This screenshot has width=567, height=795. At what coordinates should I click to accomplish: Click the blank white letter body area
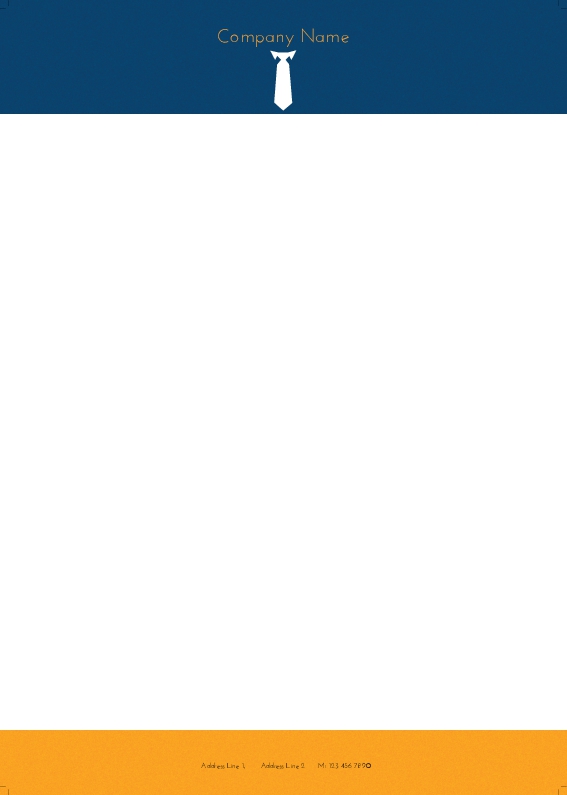[x=284, y=421]
